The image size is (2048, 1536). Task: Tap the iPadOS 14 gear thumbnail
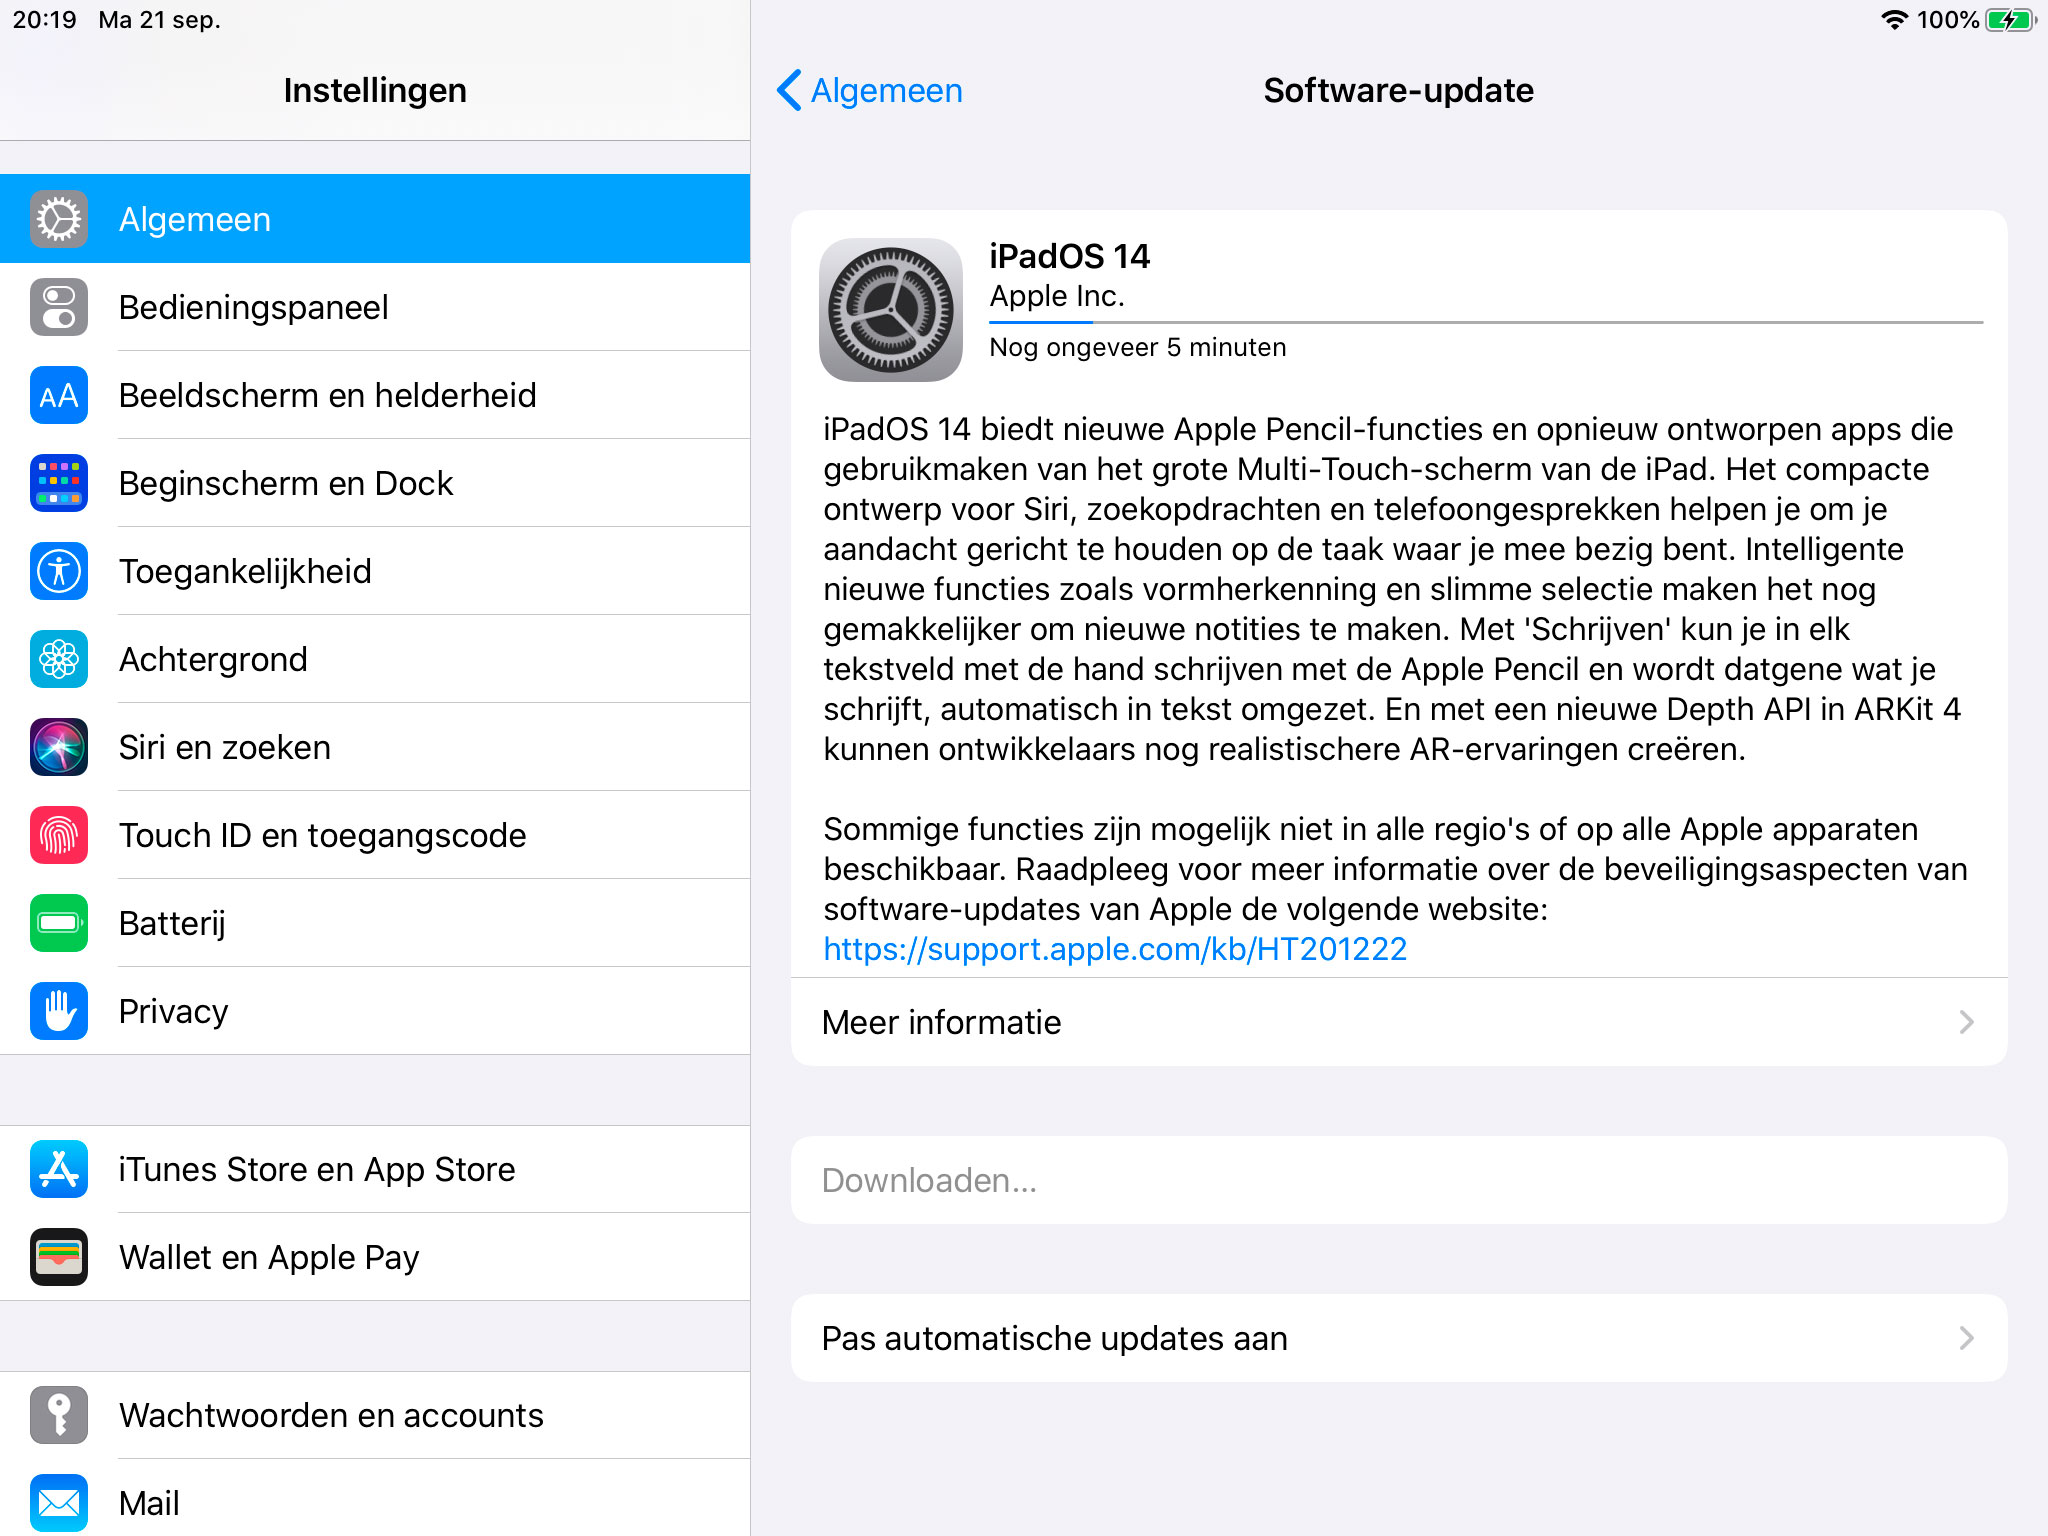[891, 310]
